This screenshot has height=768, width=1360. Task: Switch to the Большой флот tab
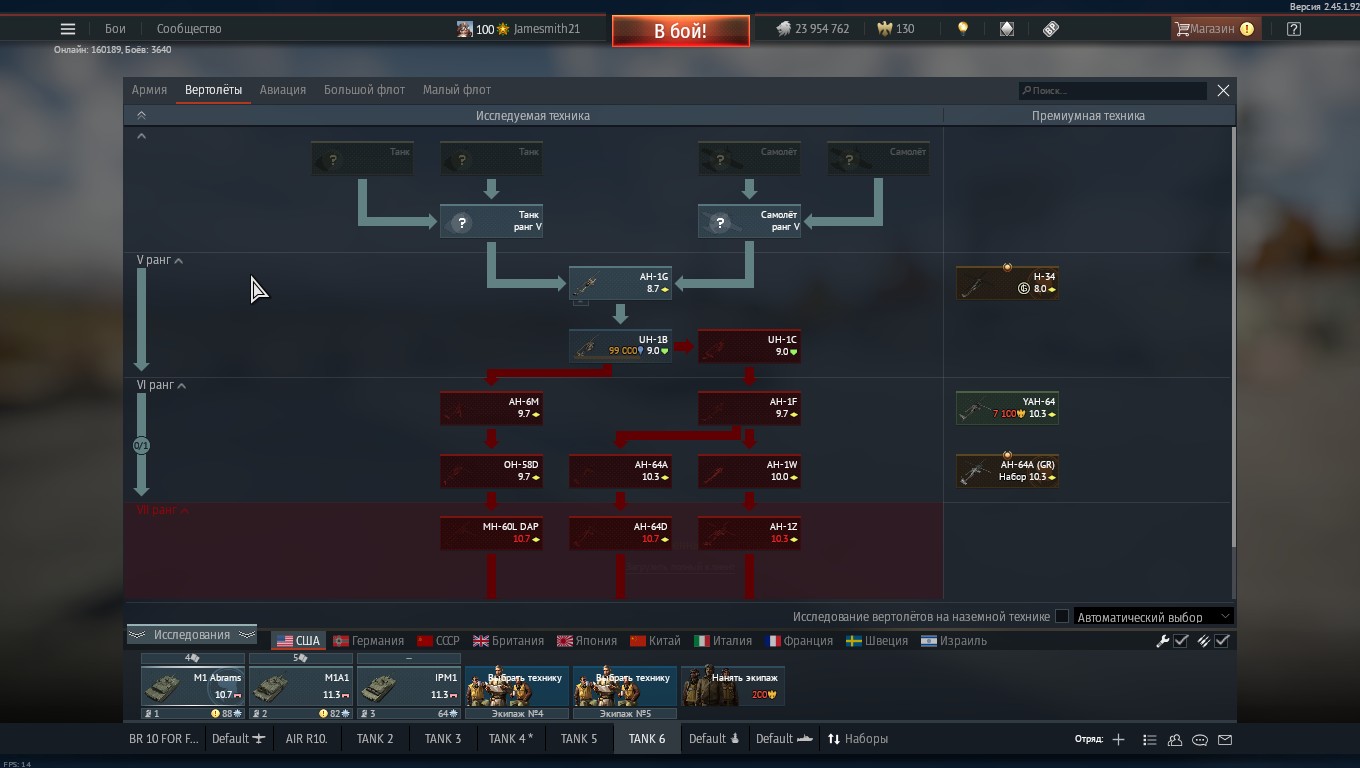364,90
